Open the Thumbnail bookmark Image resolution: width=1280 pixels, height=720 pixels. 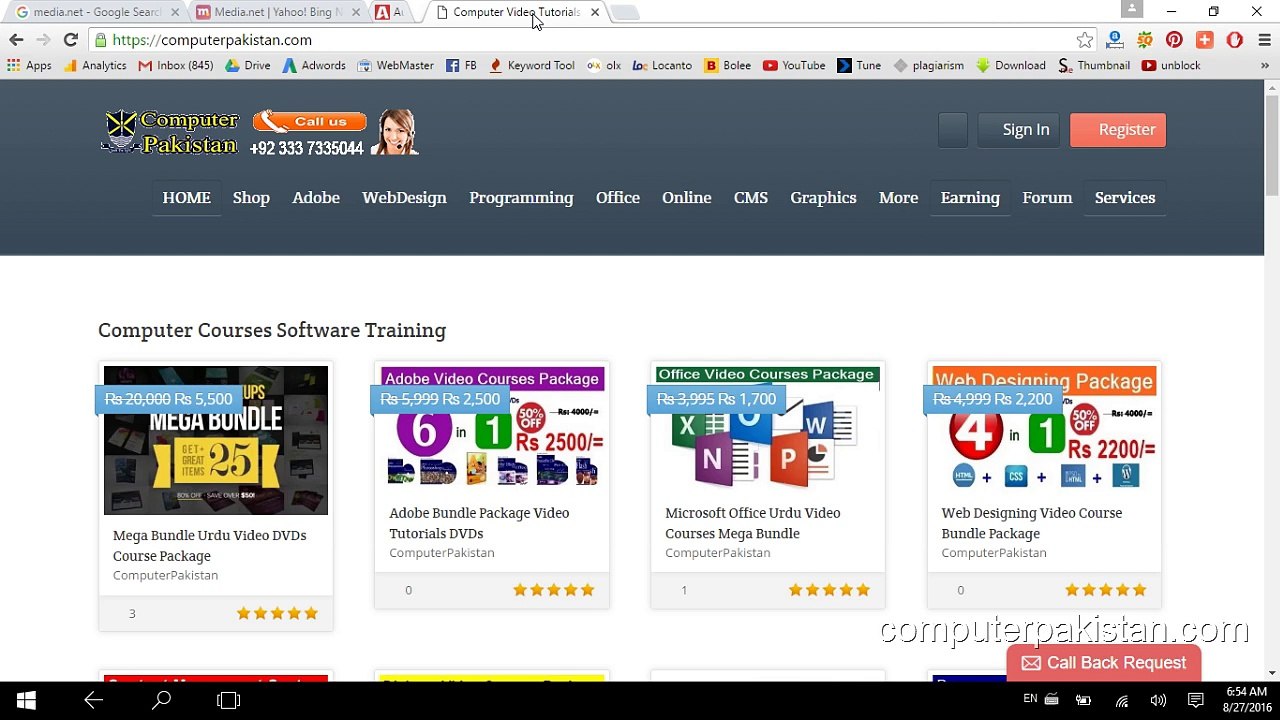pyautogui.click(x=1093, y=65)
